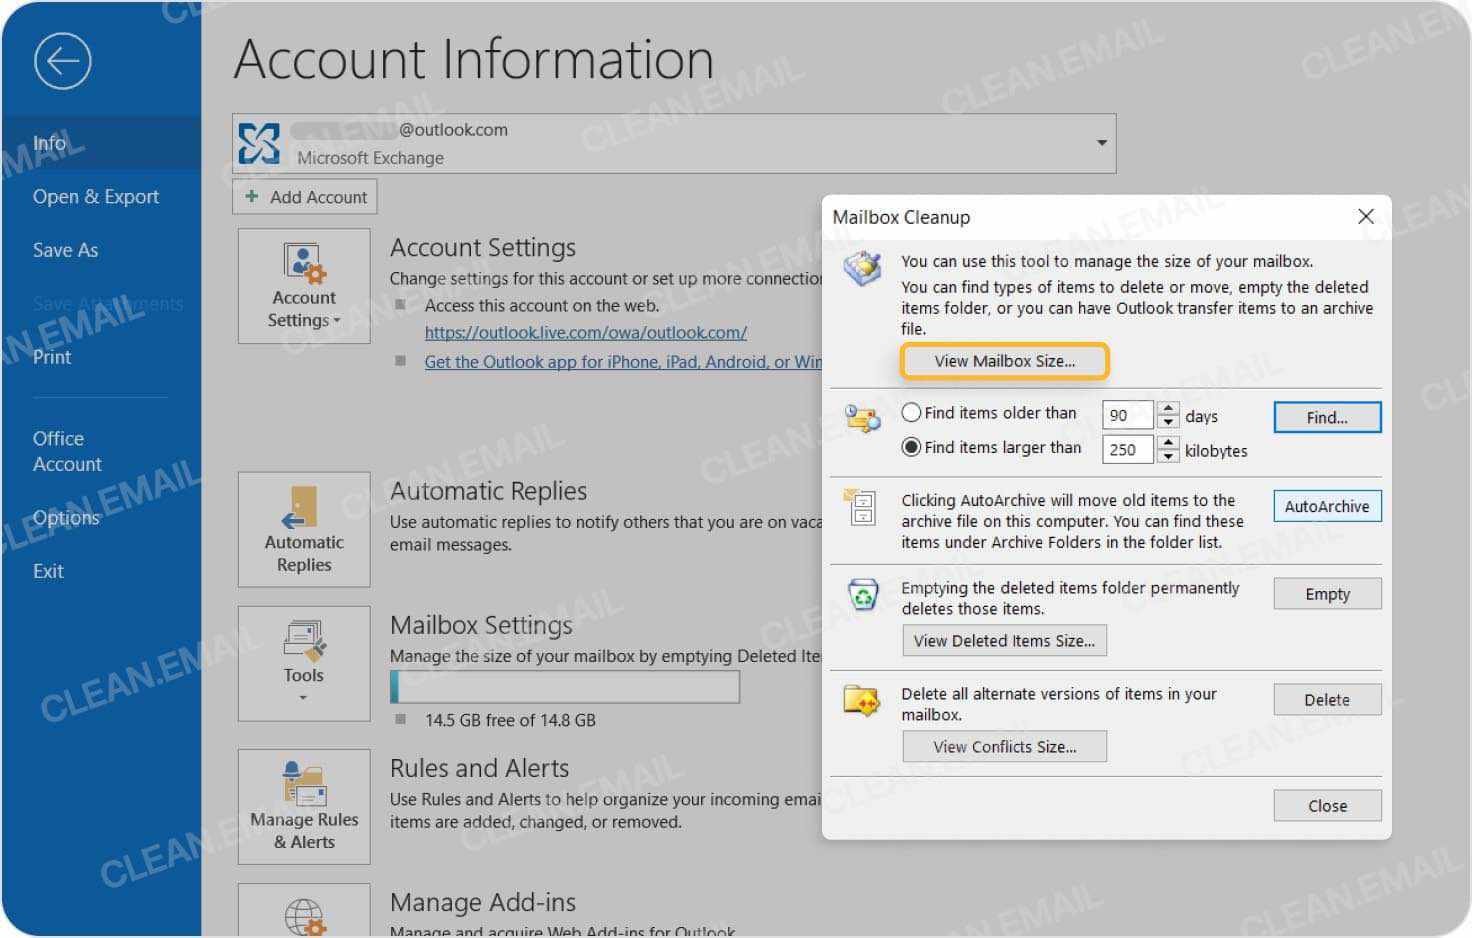Click the Microsoft Exchange account icon
The width and height of the screenshot is (1472, 938).
[259, 143]
